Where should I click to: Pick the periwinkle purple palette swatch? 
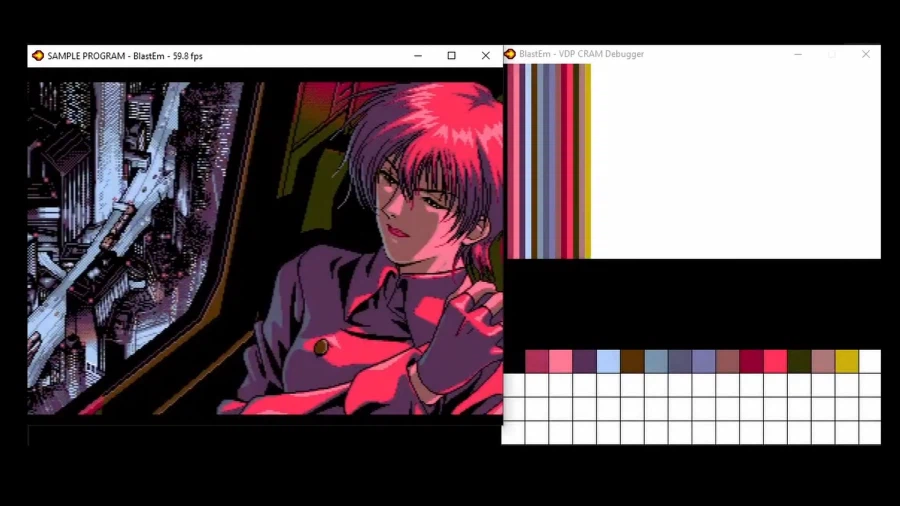tap(704, 361)
